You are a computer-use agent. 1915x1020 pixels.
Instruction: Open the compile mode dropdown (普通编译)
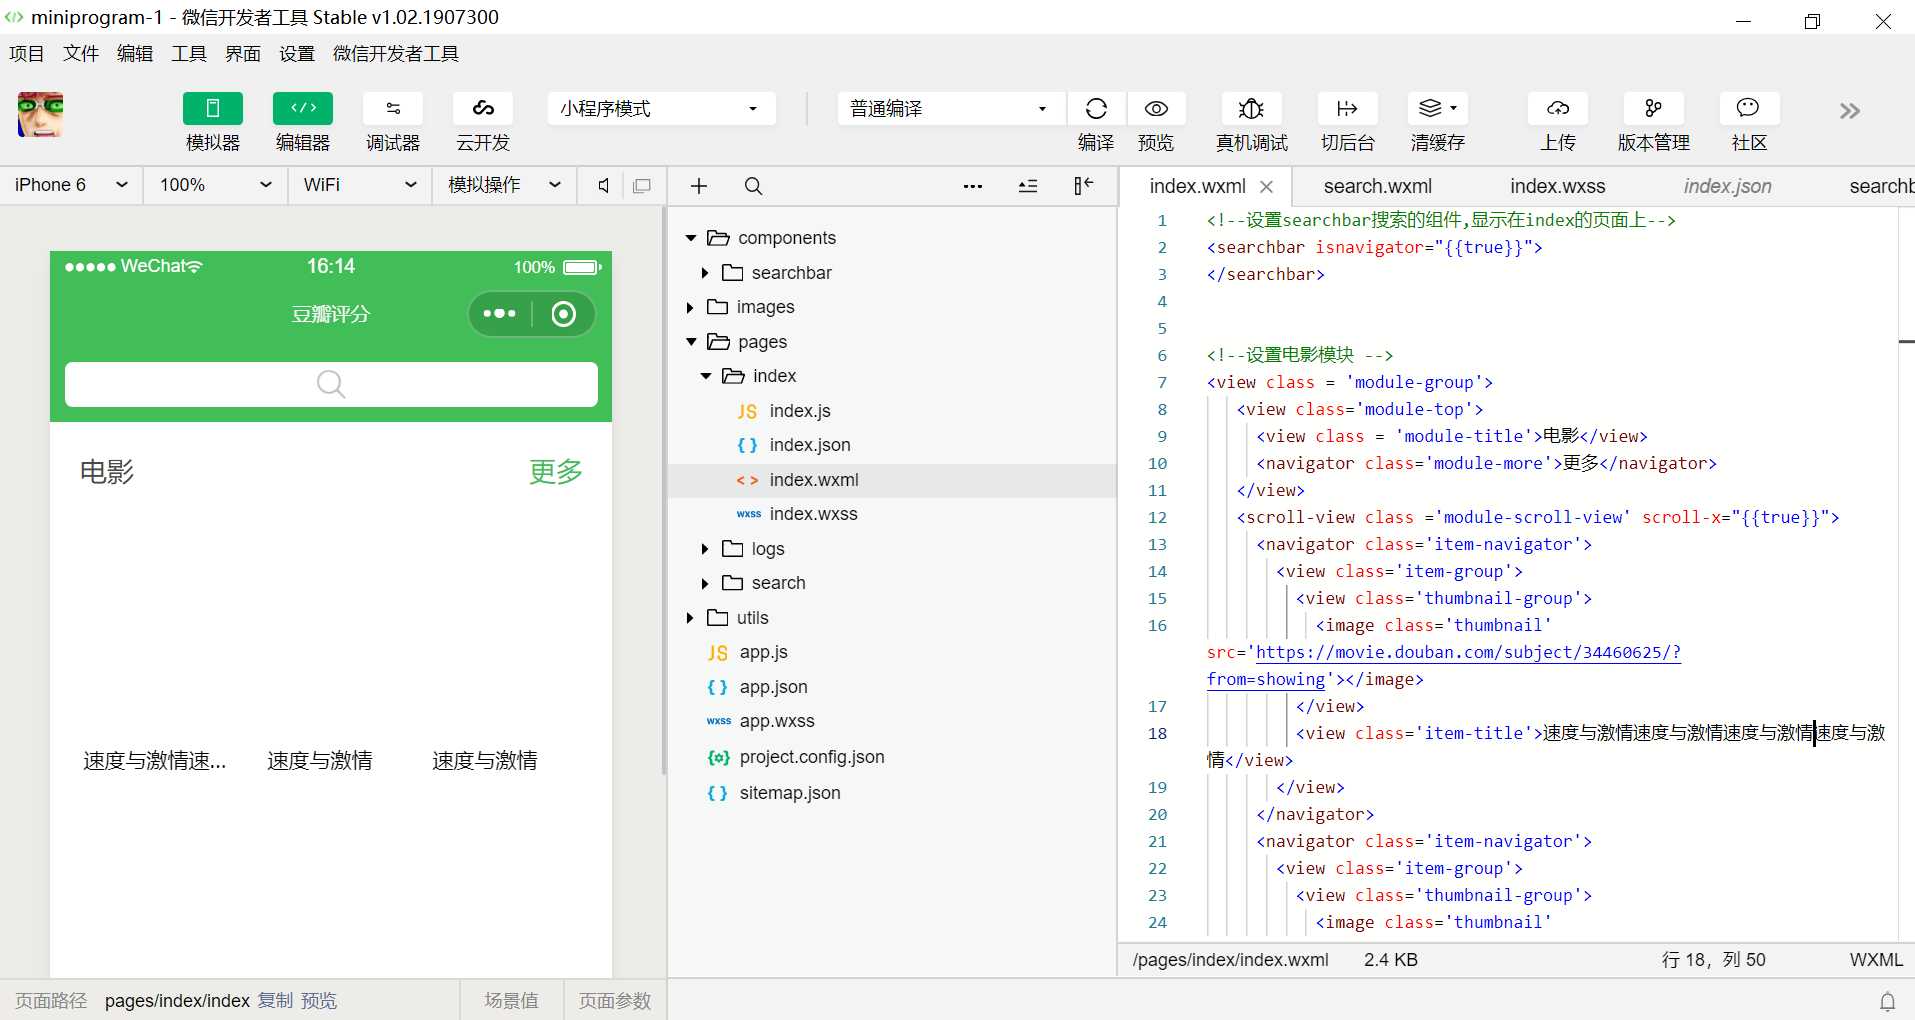951,108
